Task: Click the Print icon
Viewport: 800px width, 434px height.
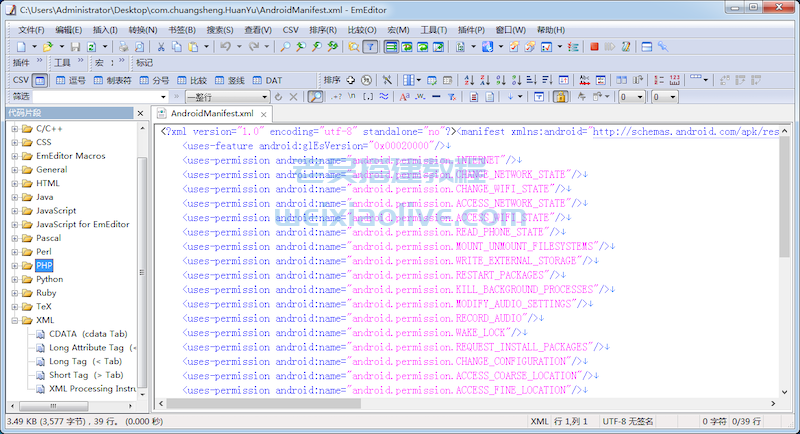Action: (123, 47)
